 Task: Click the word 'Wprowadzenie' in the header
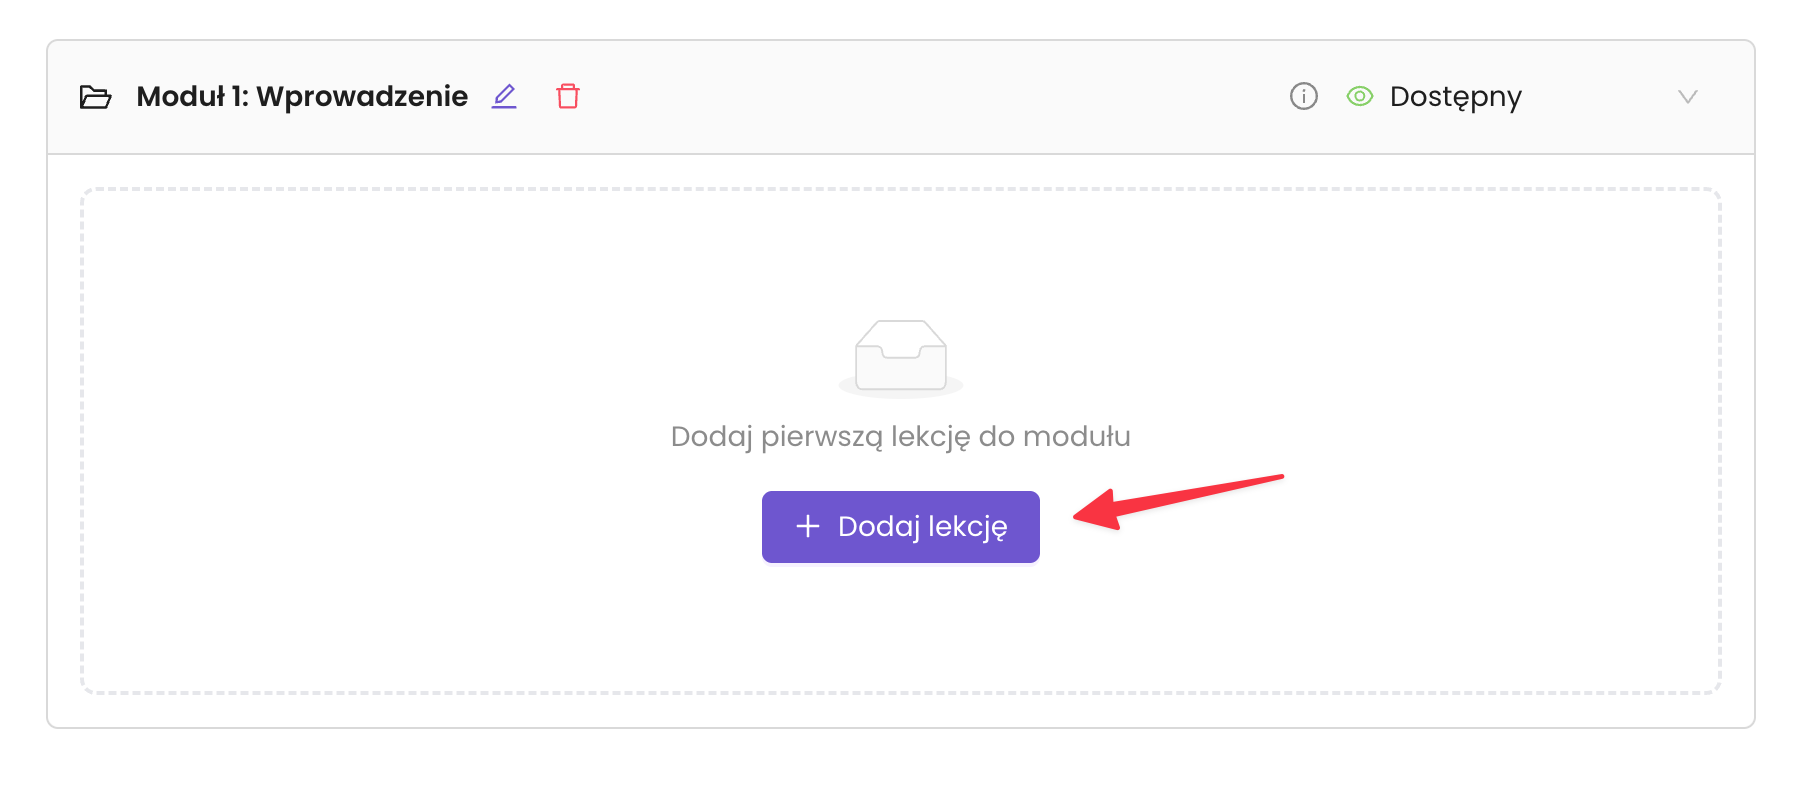click(362, 97)
